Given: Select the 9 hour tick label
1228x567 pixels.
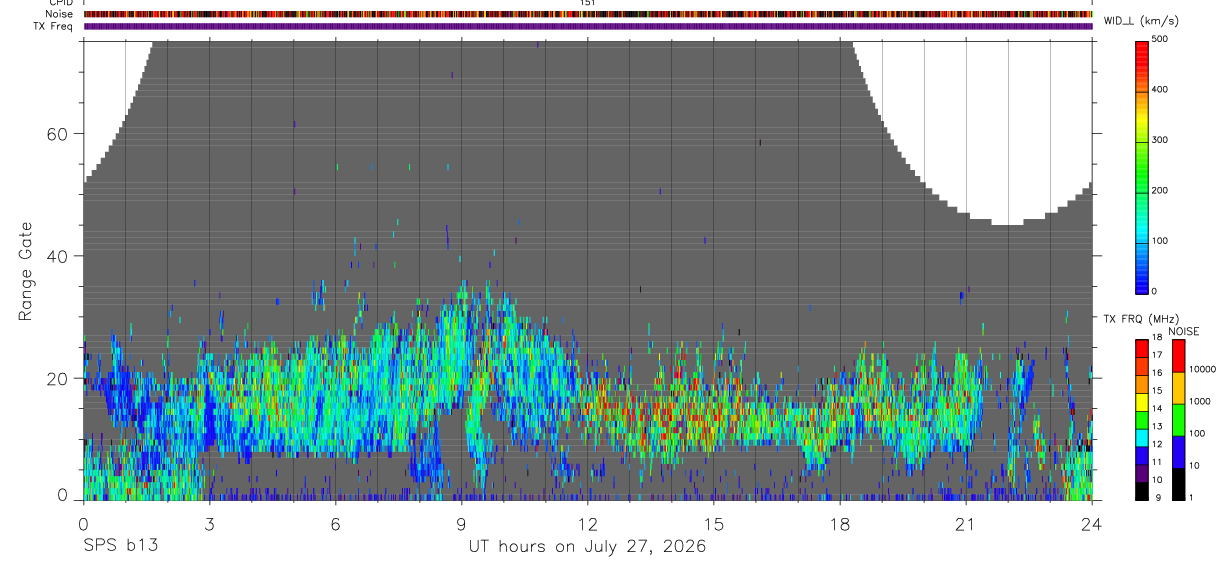Looking at the screenshot, I should pyautogui.click(x=462, y=524).
